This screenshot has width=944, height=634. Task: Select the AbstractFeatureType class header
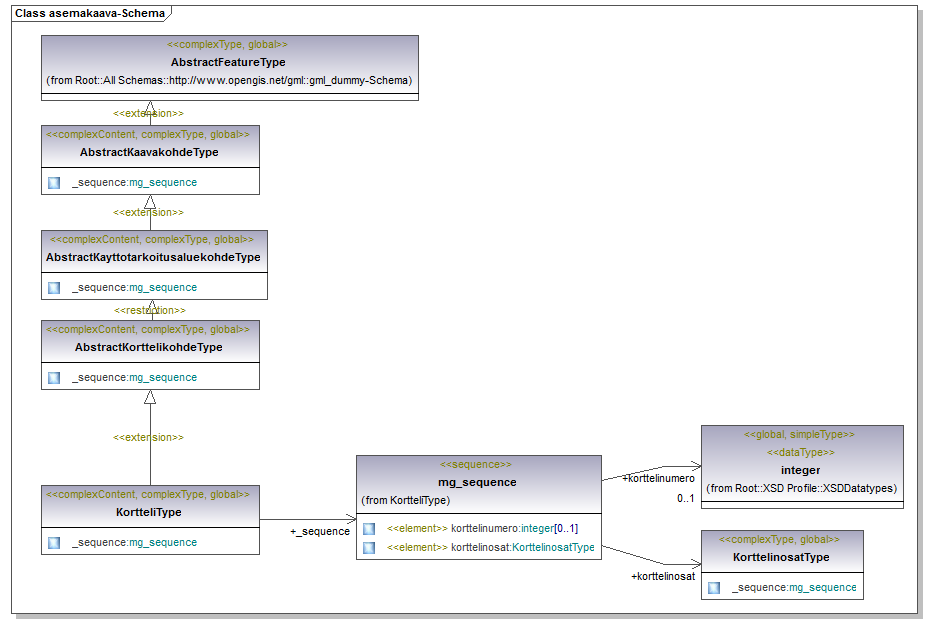click(x=229, y=62)
